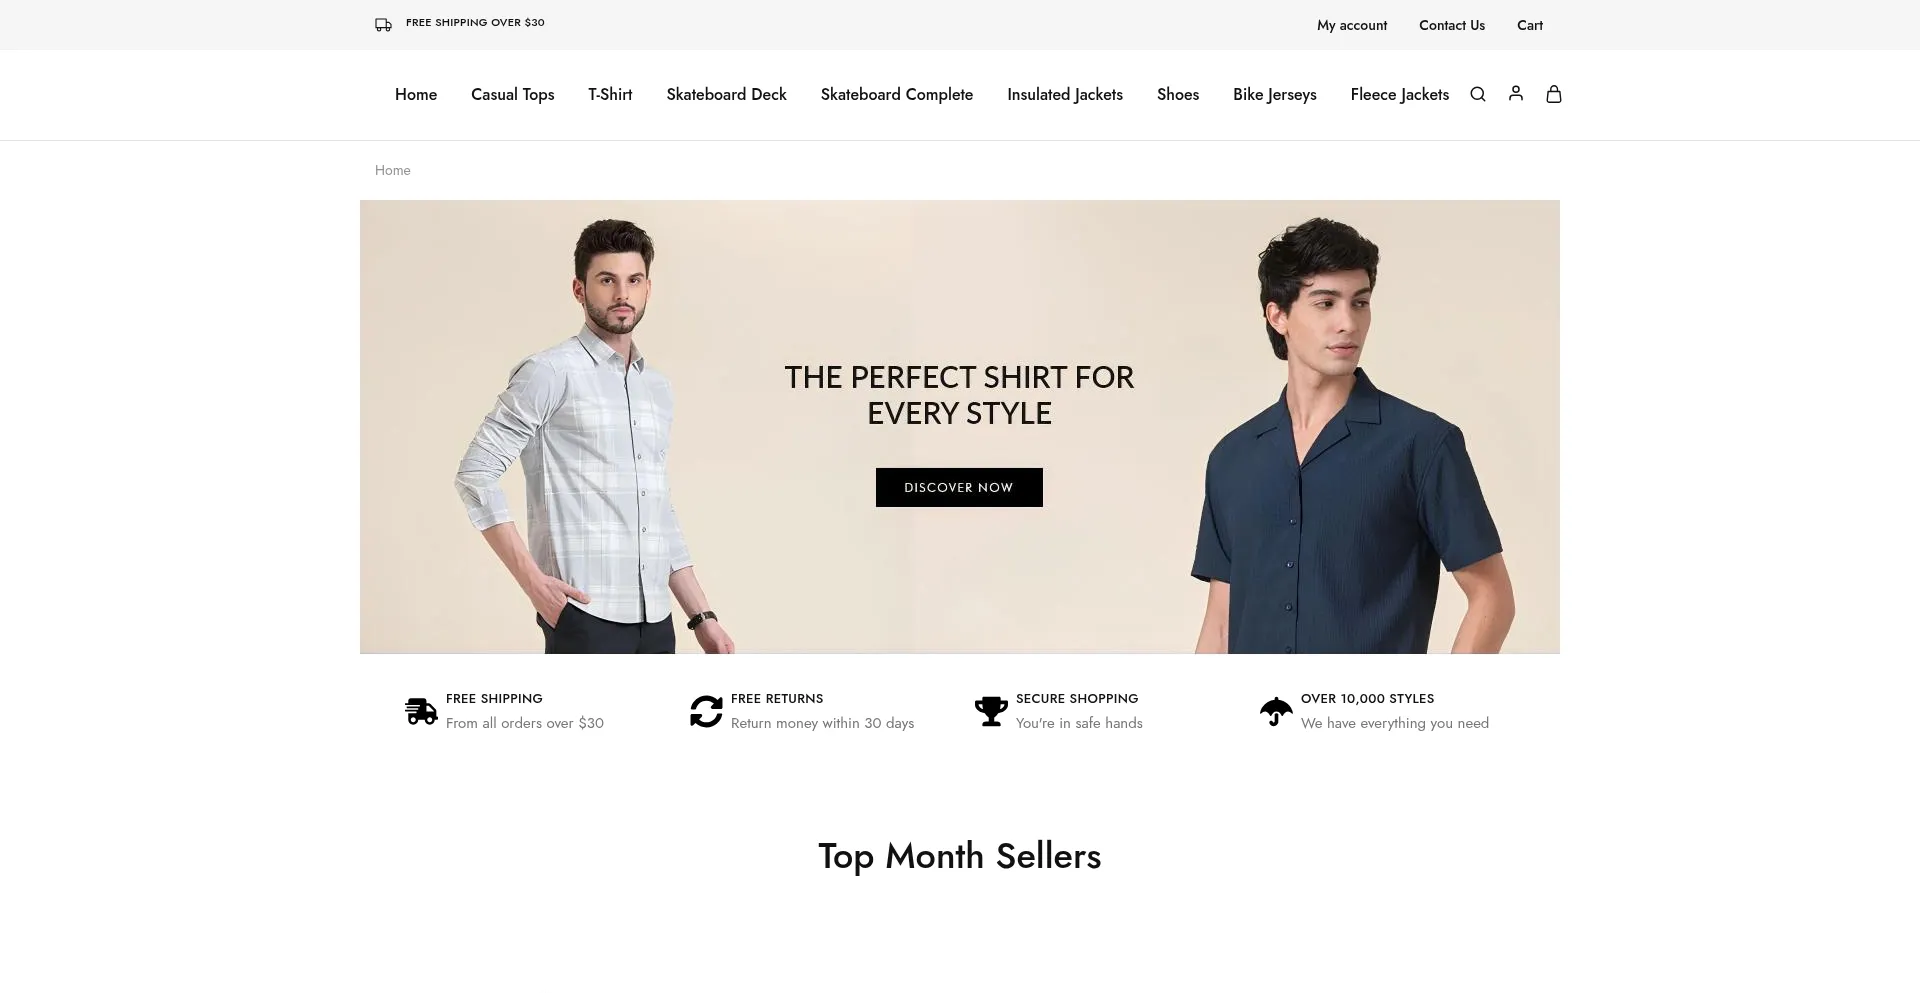
Task: Browse the Insulated Jackets category
Action: pos(1064,94)
